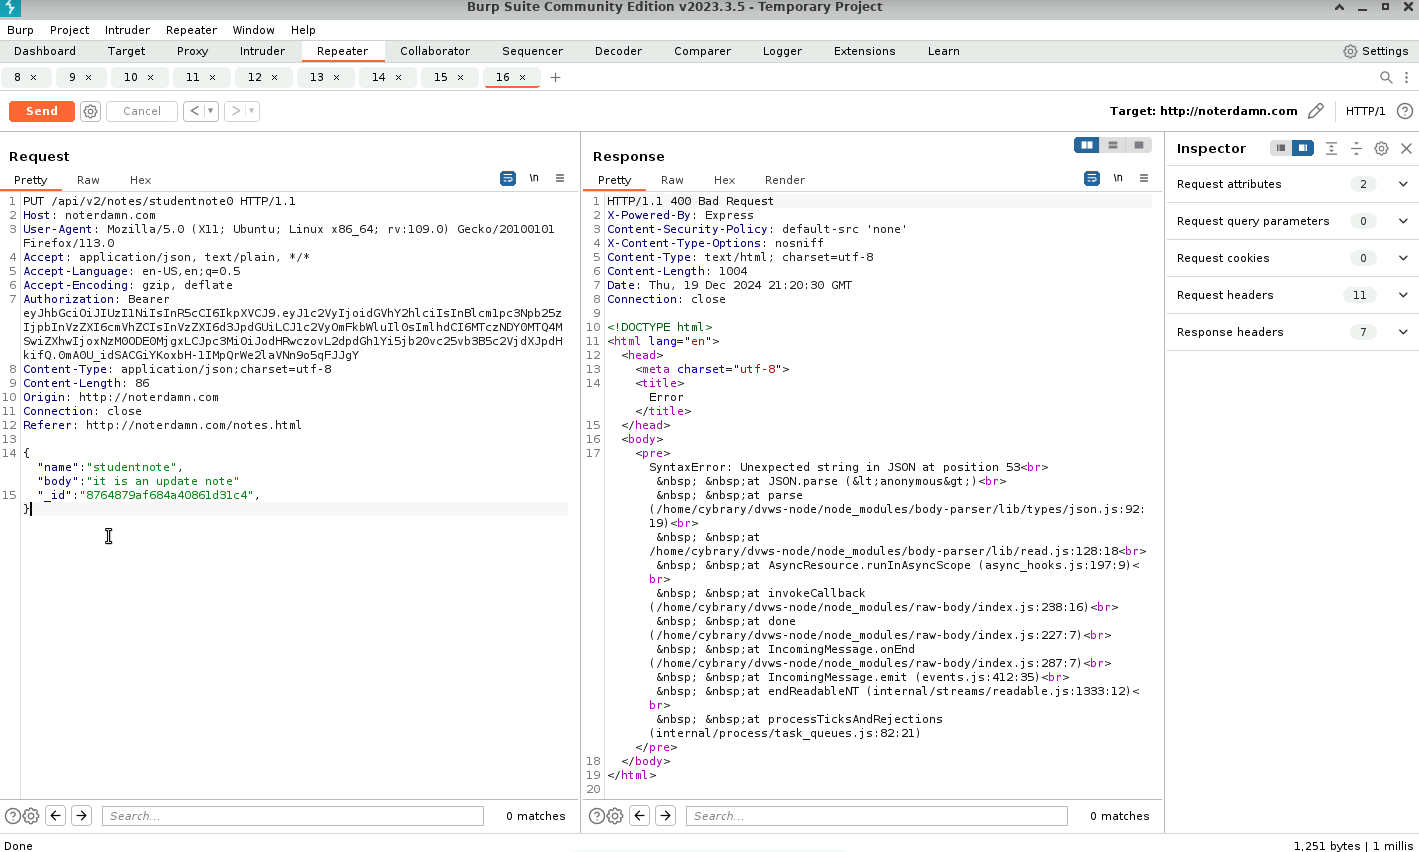Open Settings in the top right

(1376, 51)
